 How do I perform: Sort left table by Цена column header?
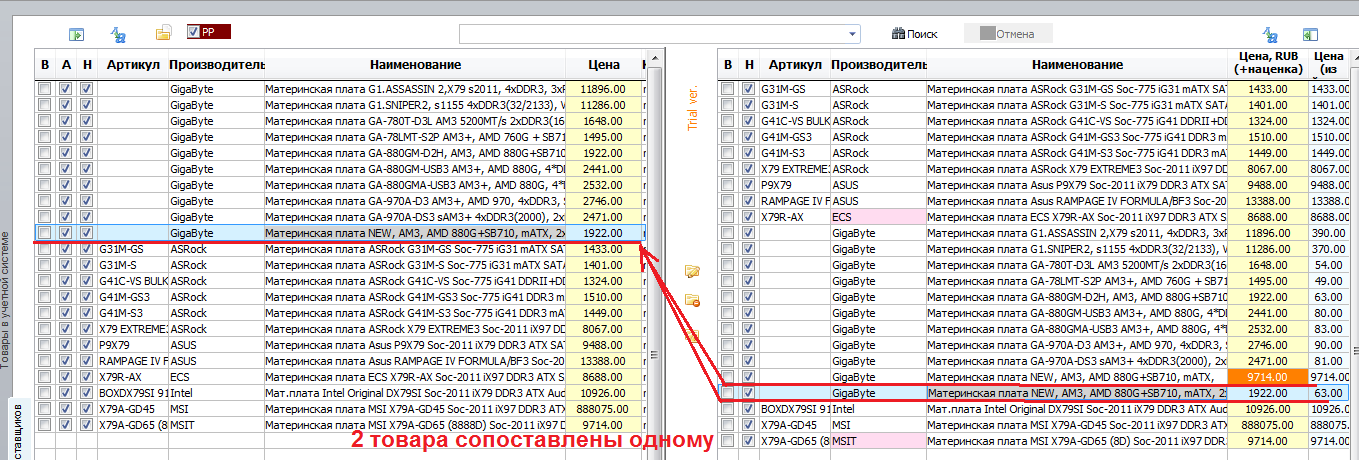pos(603,65)
